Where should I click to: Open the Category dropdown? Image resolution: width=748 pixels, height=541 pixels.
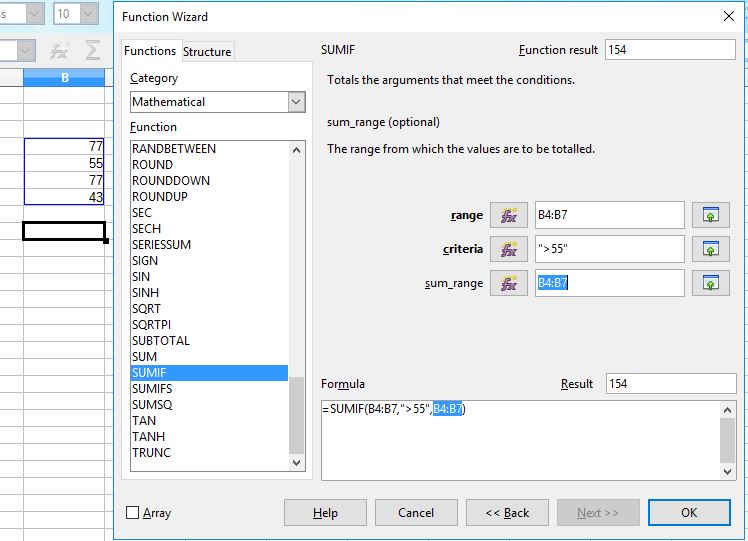pyautogui.click(x=296, y=102)
